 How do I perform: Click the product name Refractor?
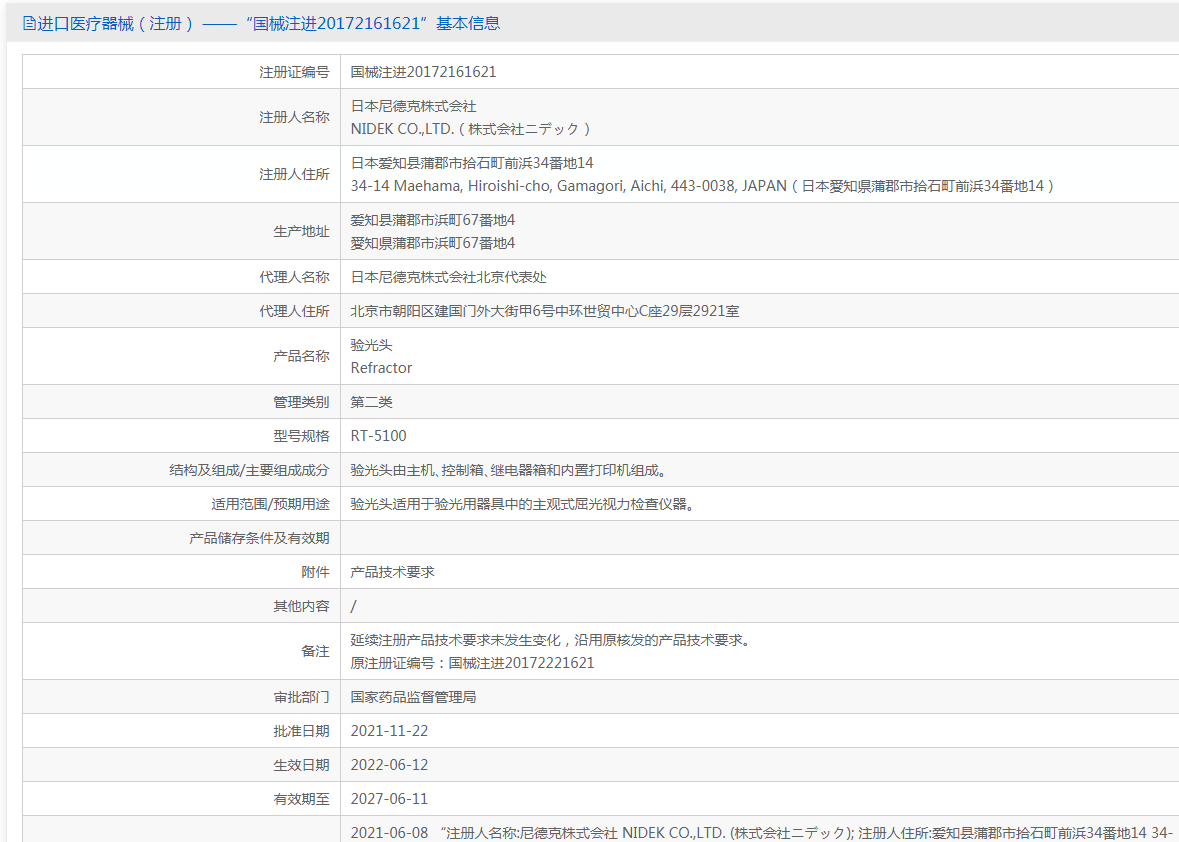(381, 368)
